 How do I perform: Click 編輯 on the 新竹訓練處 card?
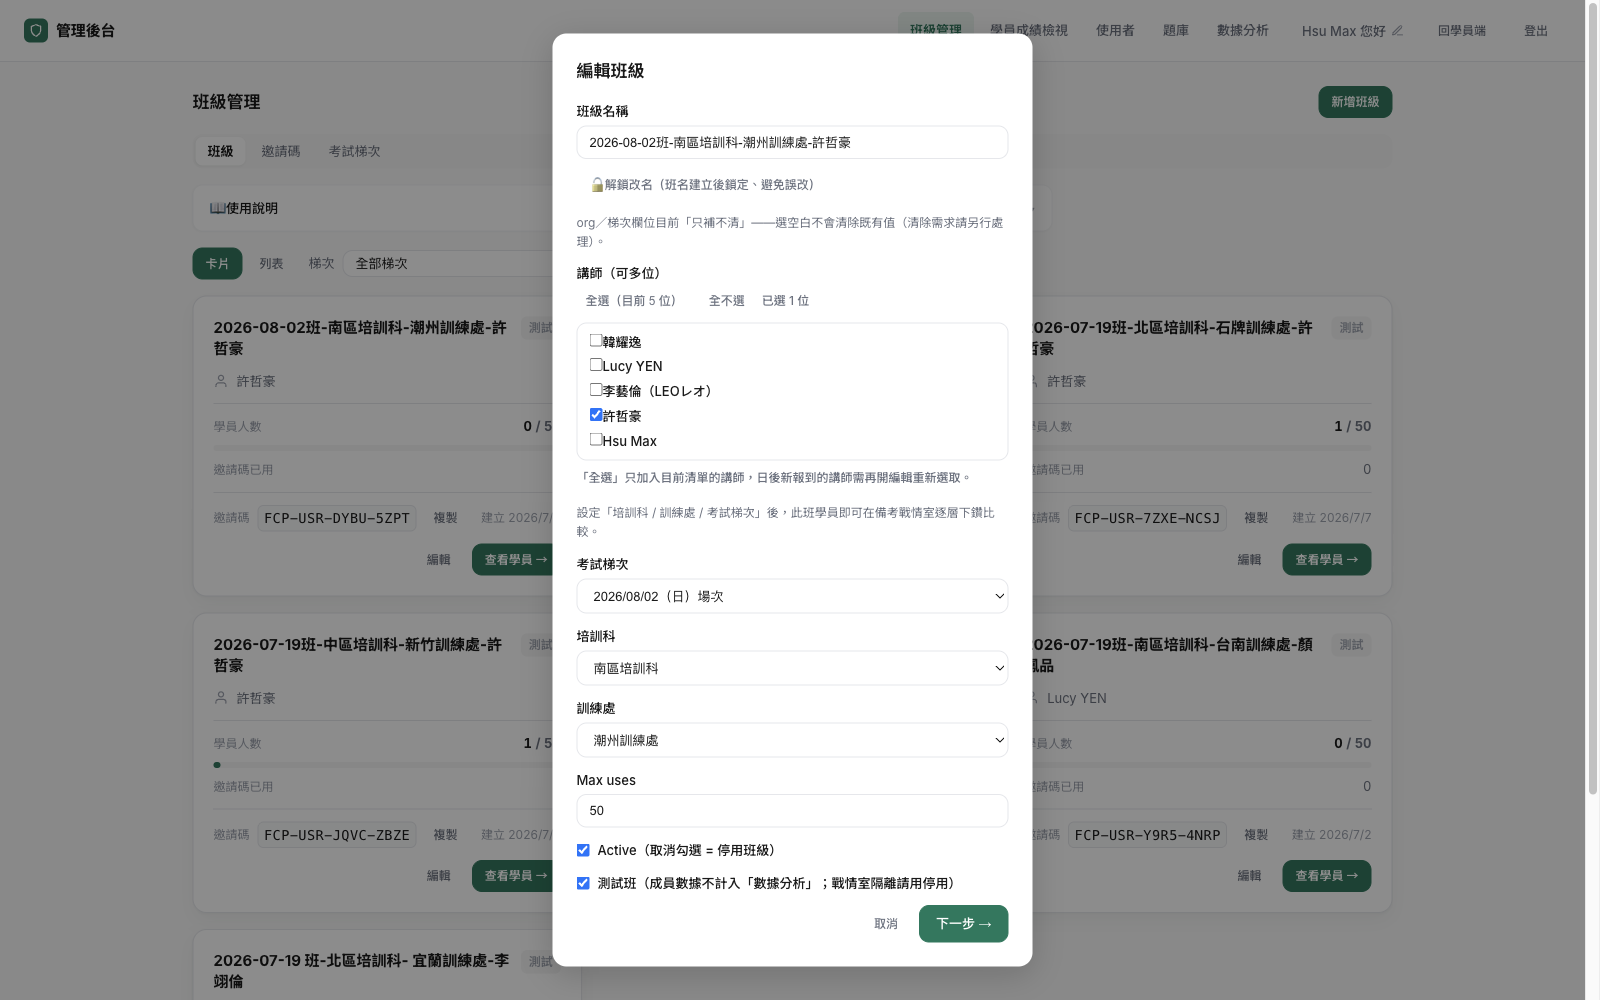(439, 876)
